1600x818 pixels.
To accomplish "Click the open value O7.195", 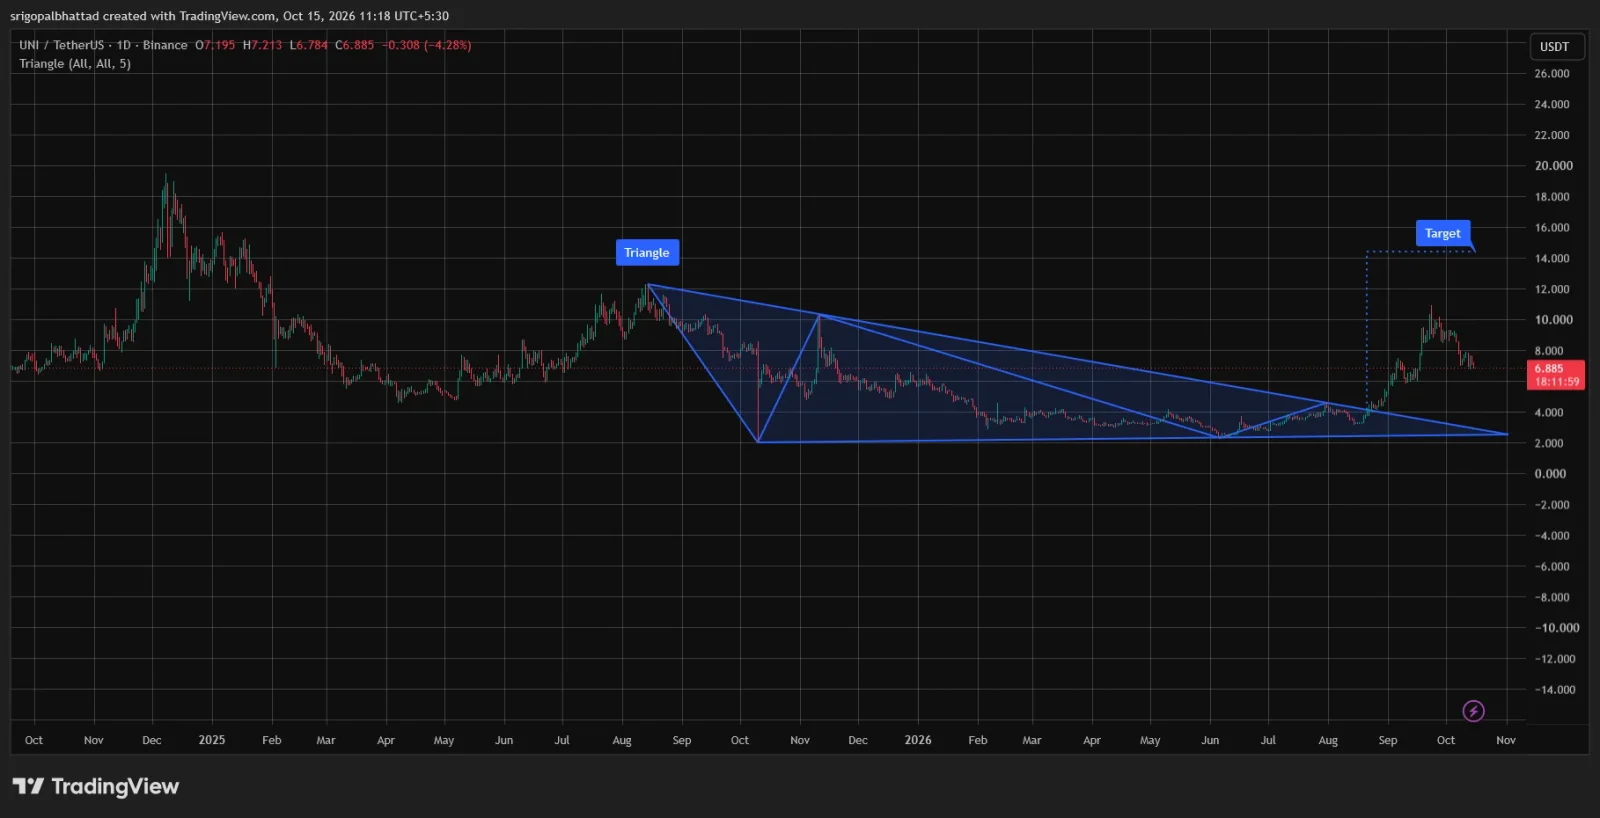I will click(x=215, y=45).
